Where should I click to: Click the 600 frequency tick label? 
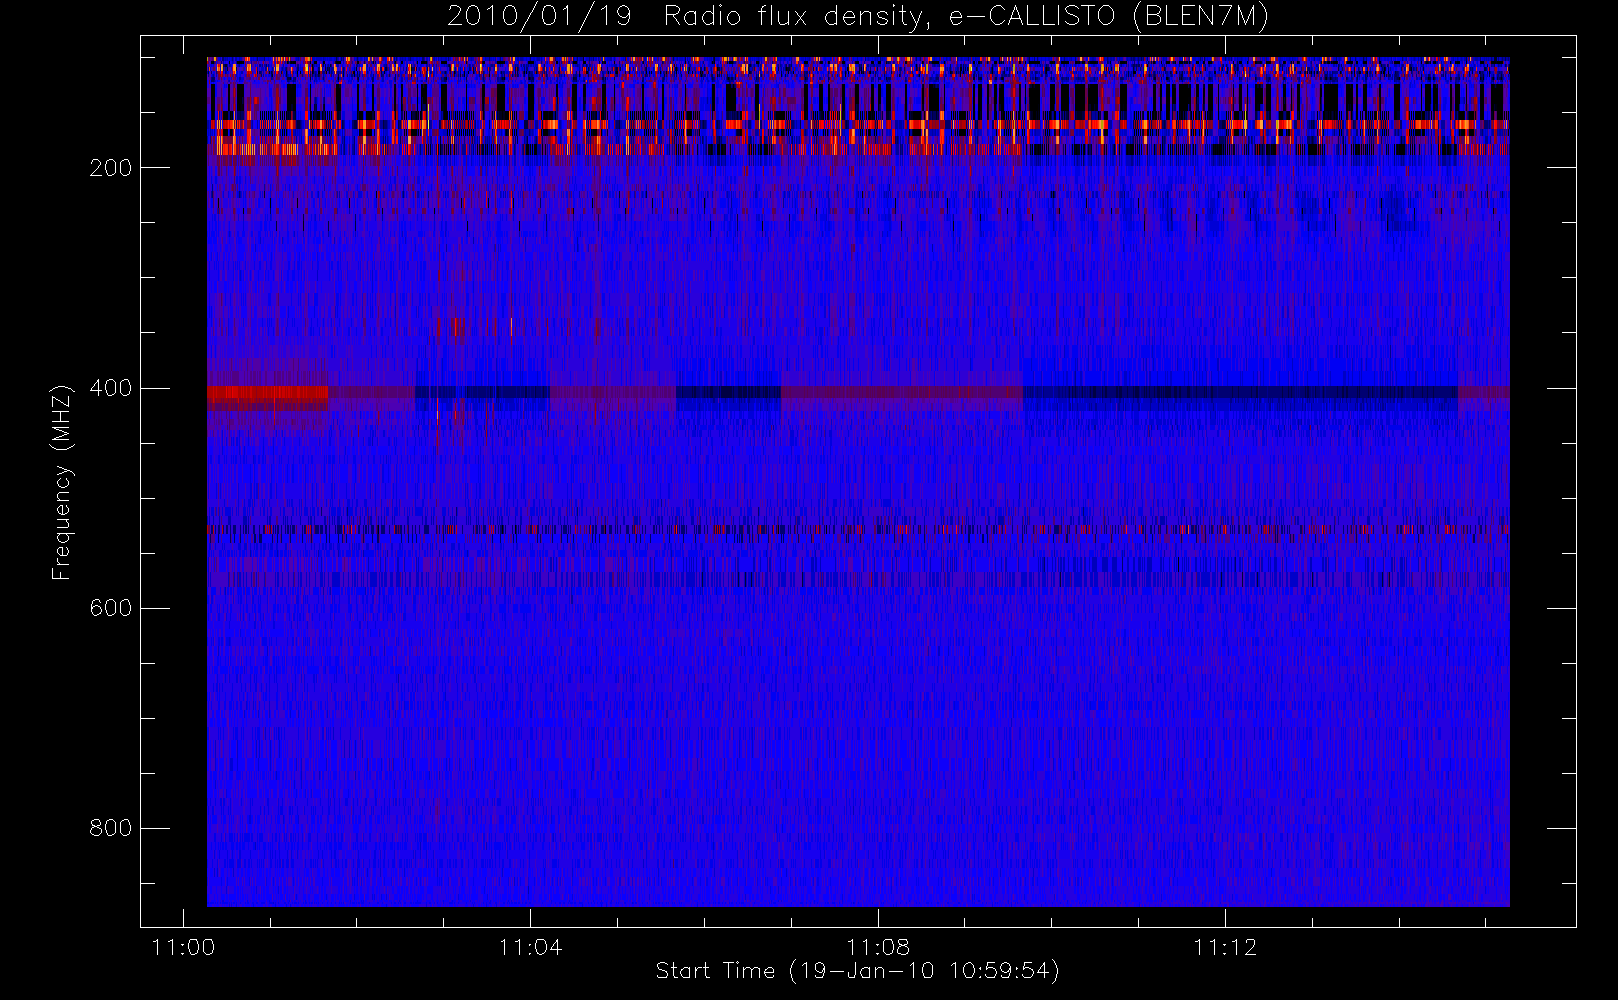click(111, 608)
